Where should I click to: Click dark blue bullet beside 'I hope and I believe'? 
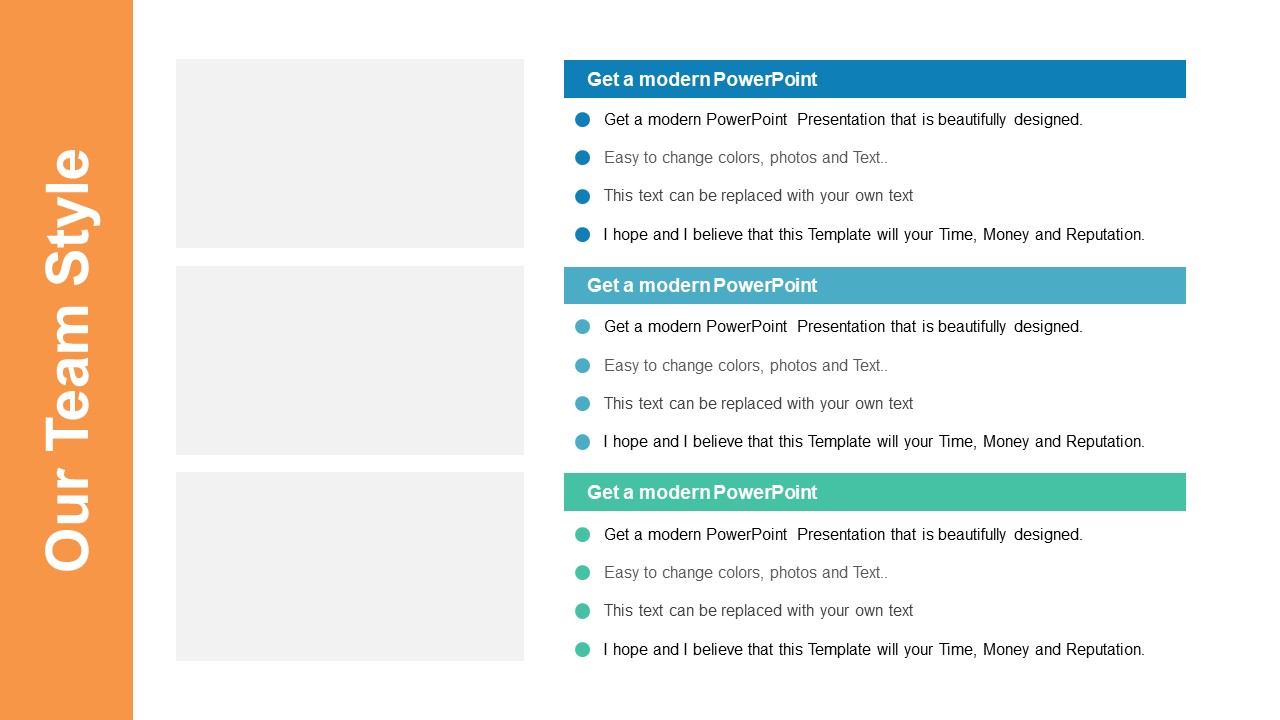583,235
